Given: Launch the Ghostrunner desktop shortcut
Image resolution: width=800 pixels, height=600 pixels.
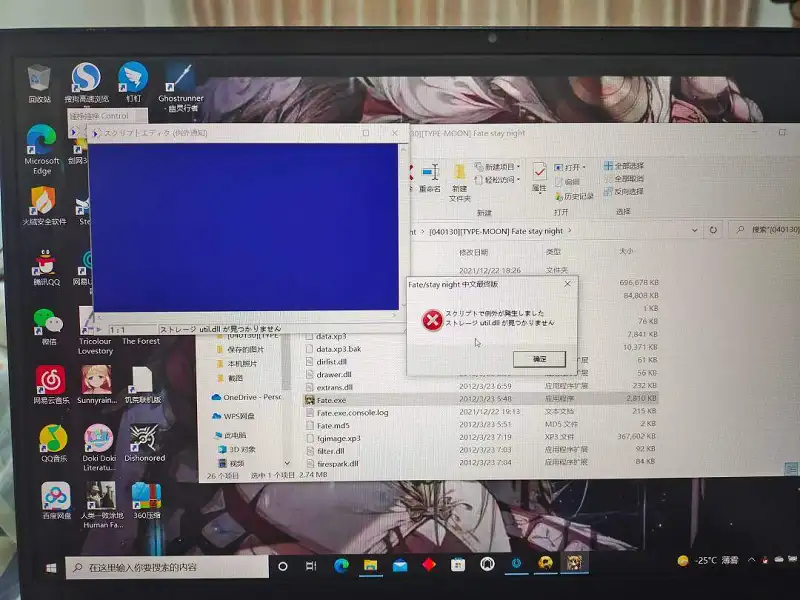Looking at the screenshot, I should [181, 87].
